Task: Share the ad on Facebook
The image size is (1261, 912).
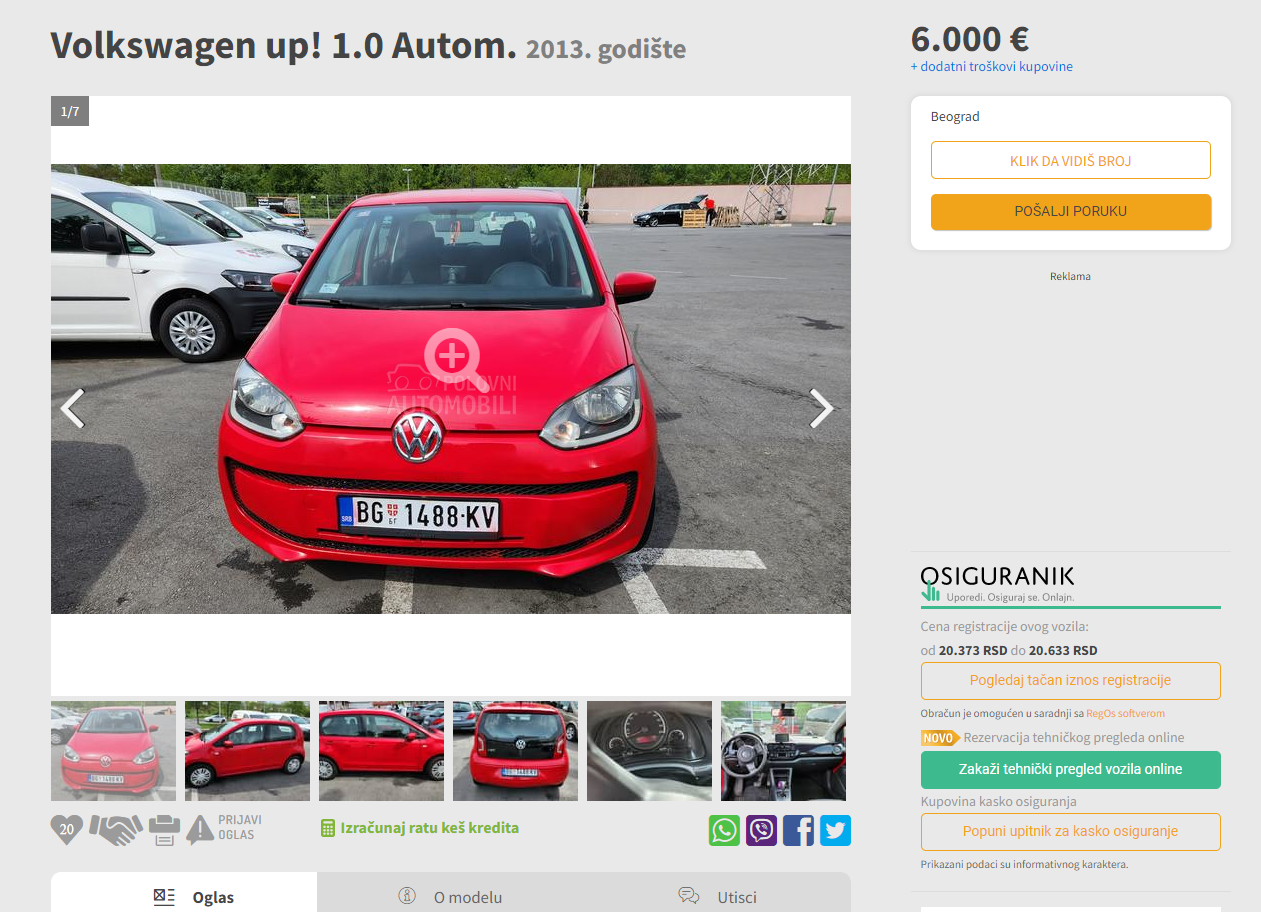Action: pyautogui.click(x=798, y=830)
